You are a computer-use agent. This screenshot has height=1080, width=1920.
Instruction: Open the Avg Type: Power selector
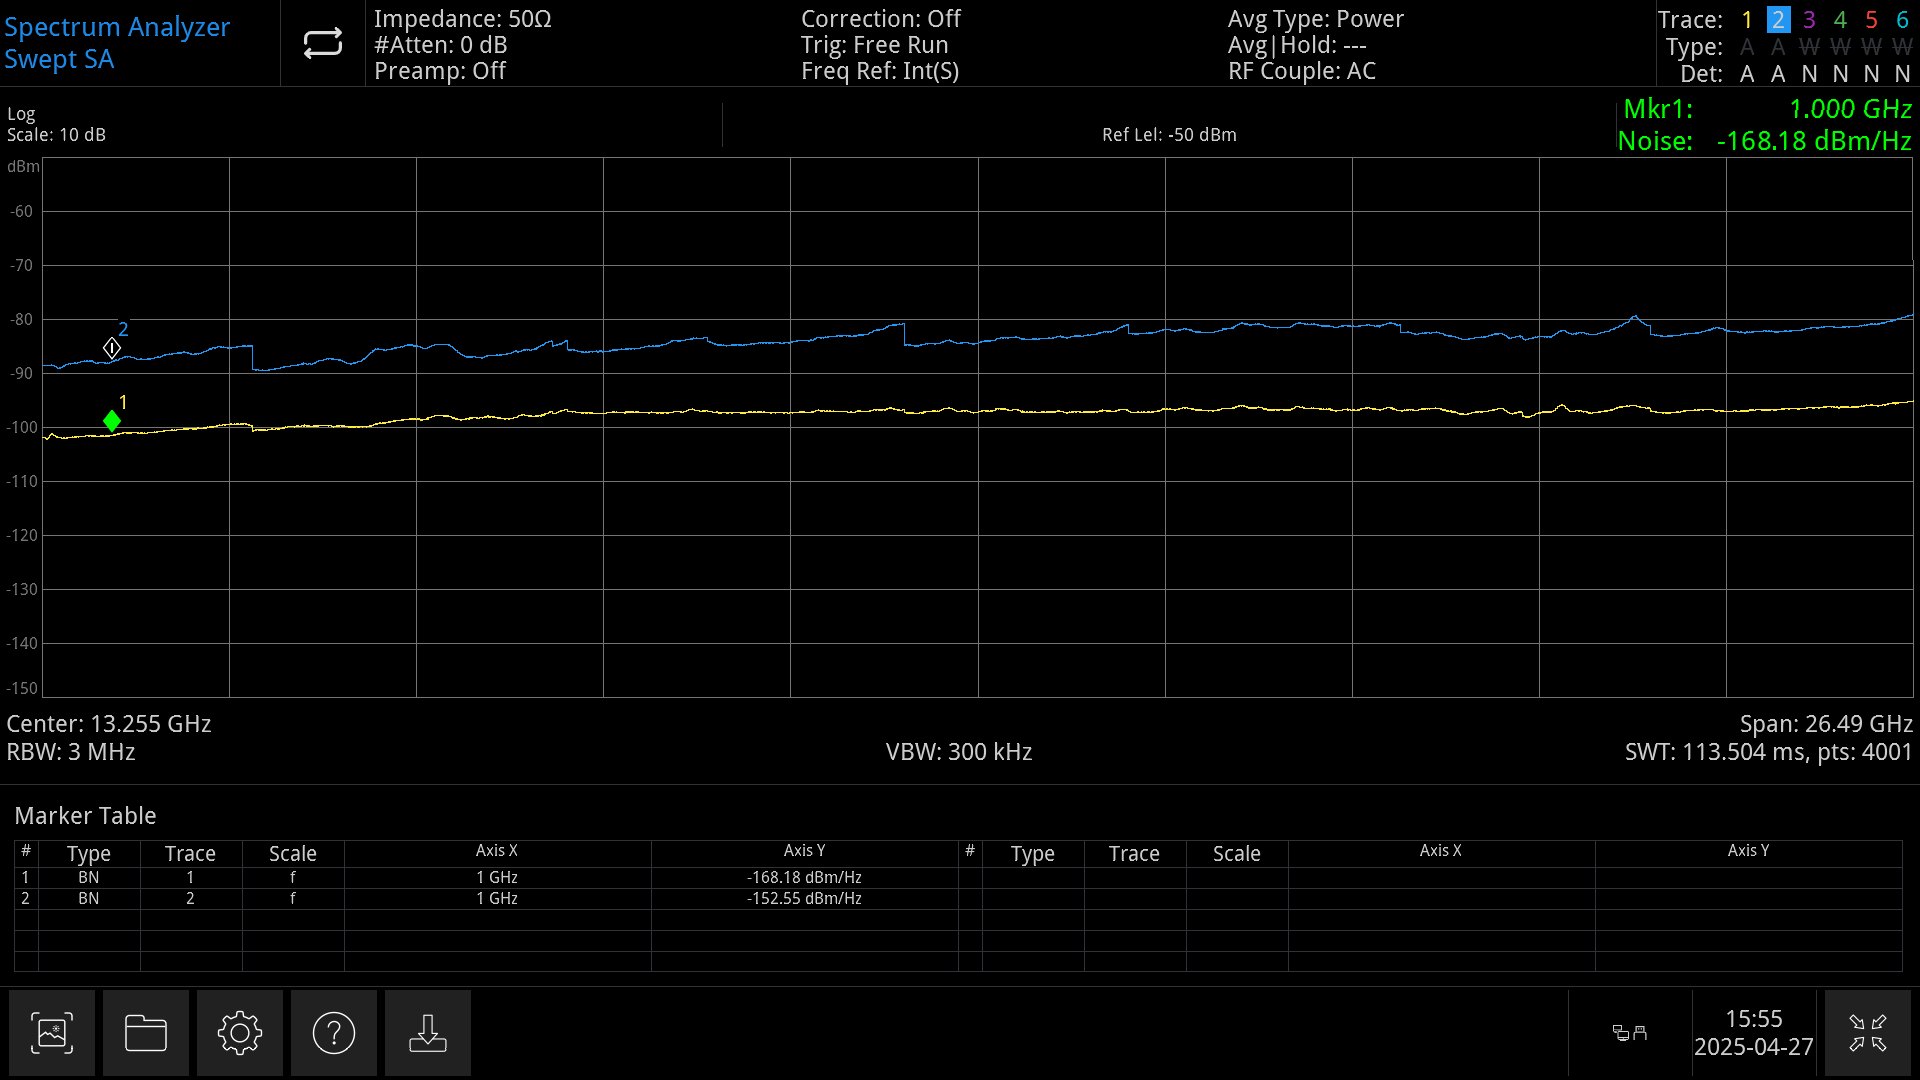point(1316,18)
